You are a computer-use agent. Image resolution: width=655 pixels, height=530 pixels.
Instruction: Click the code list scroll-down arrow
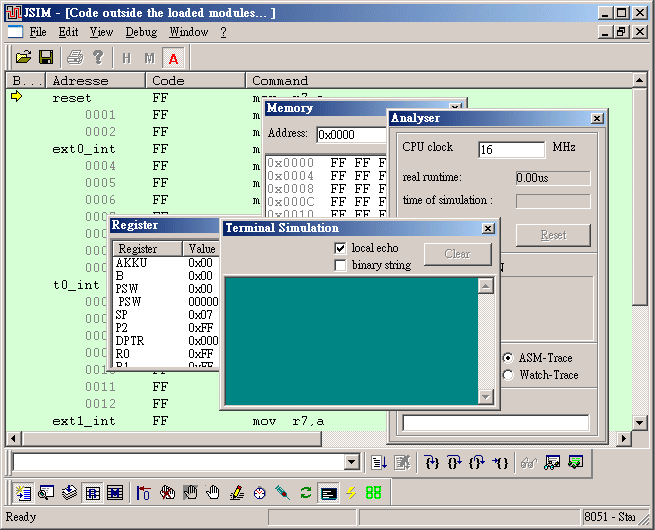(640, 423)
